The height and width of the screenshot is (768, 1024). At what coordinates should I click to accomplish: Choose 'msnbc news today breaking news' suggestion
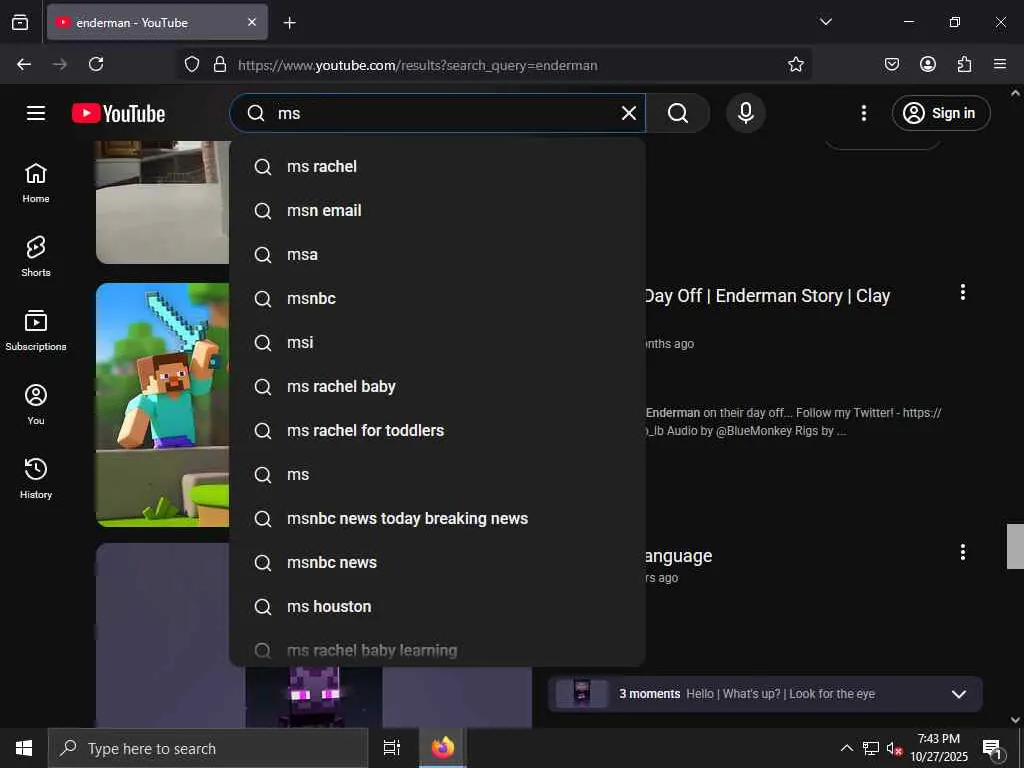407,518
